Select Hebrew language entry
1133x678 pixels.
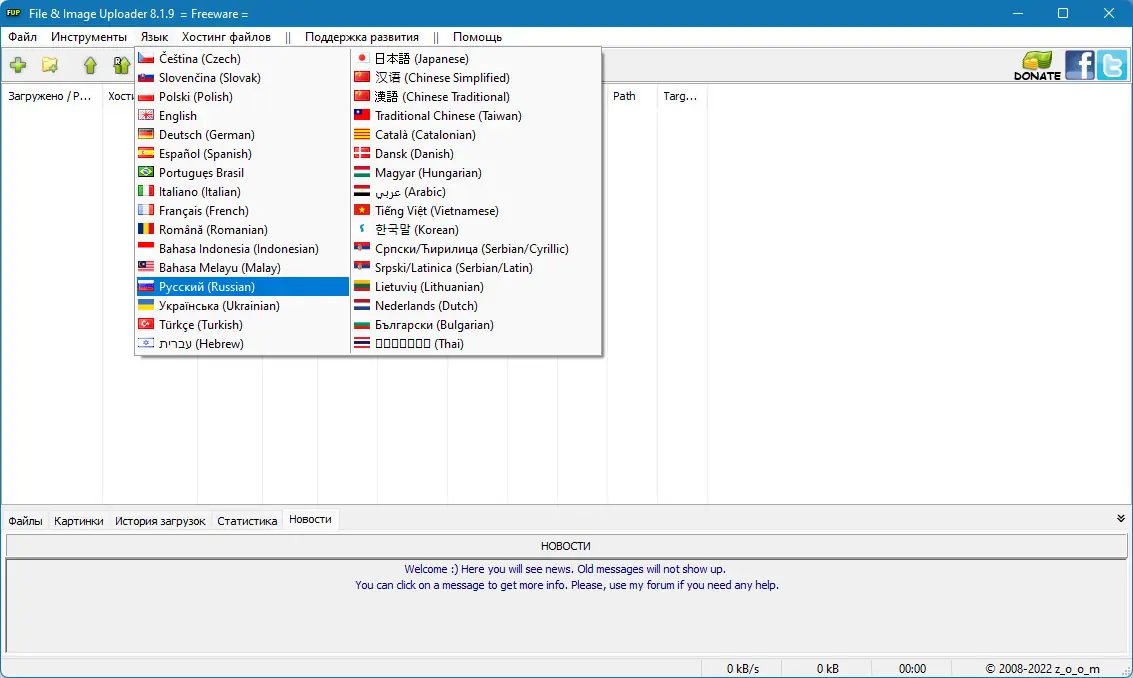point(243,344)
